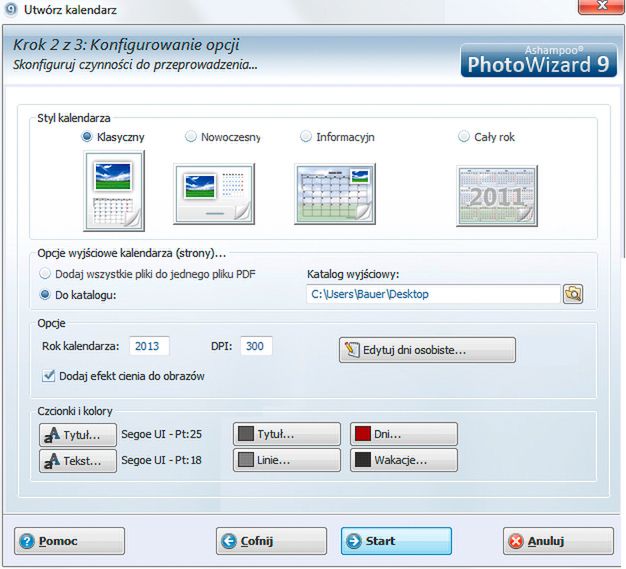Open Edytuj dni osobiste dialog

click(427, 350)
